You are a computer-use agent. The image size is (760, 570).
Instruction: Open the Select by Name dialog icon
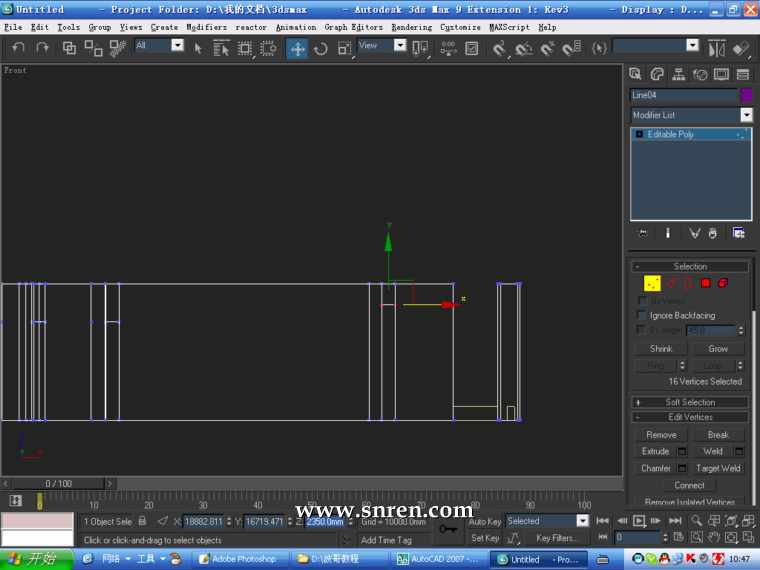pyautogui.click(x=221, y=48)
